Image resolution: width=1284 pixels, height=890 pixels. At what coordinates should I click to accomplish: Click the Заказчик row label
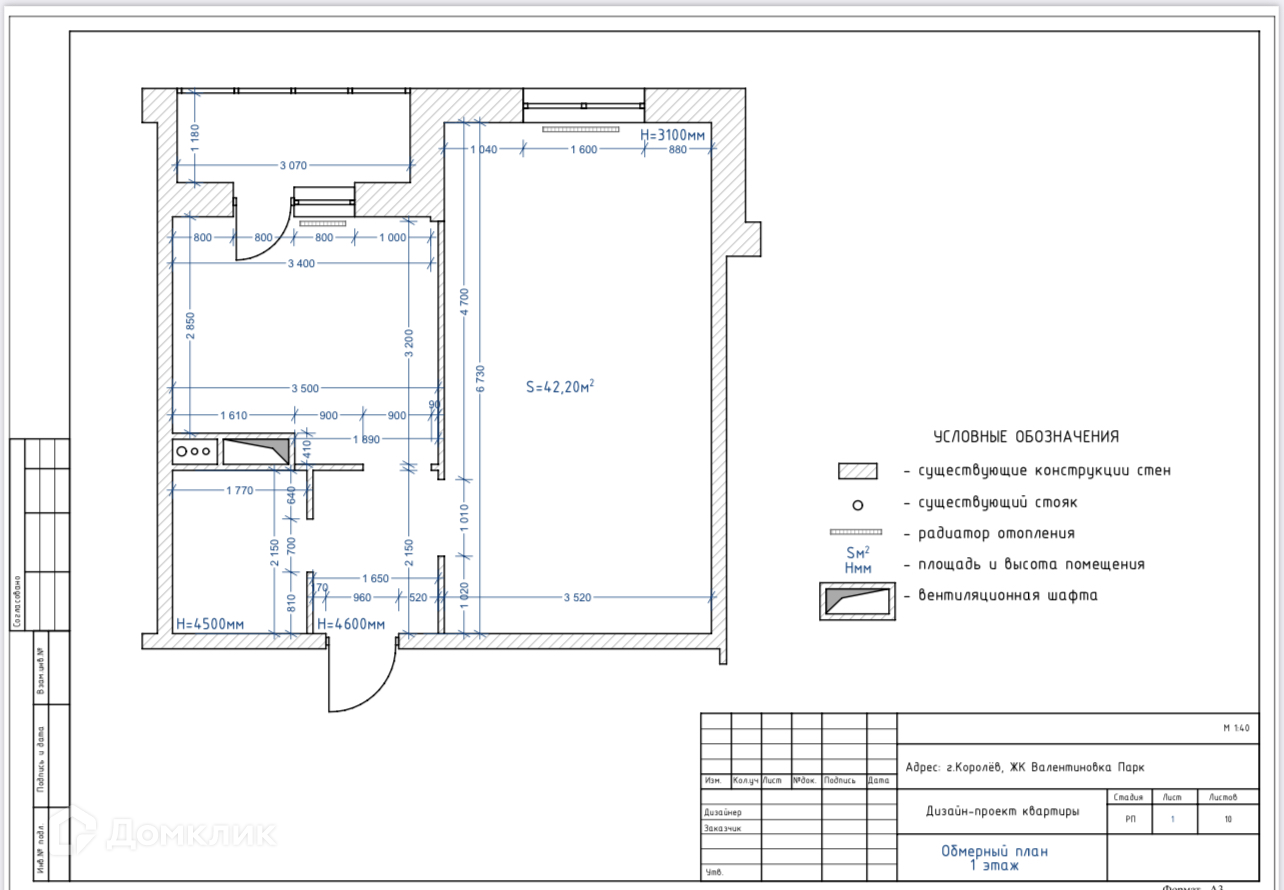coord(722,828)
